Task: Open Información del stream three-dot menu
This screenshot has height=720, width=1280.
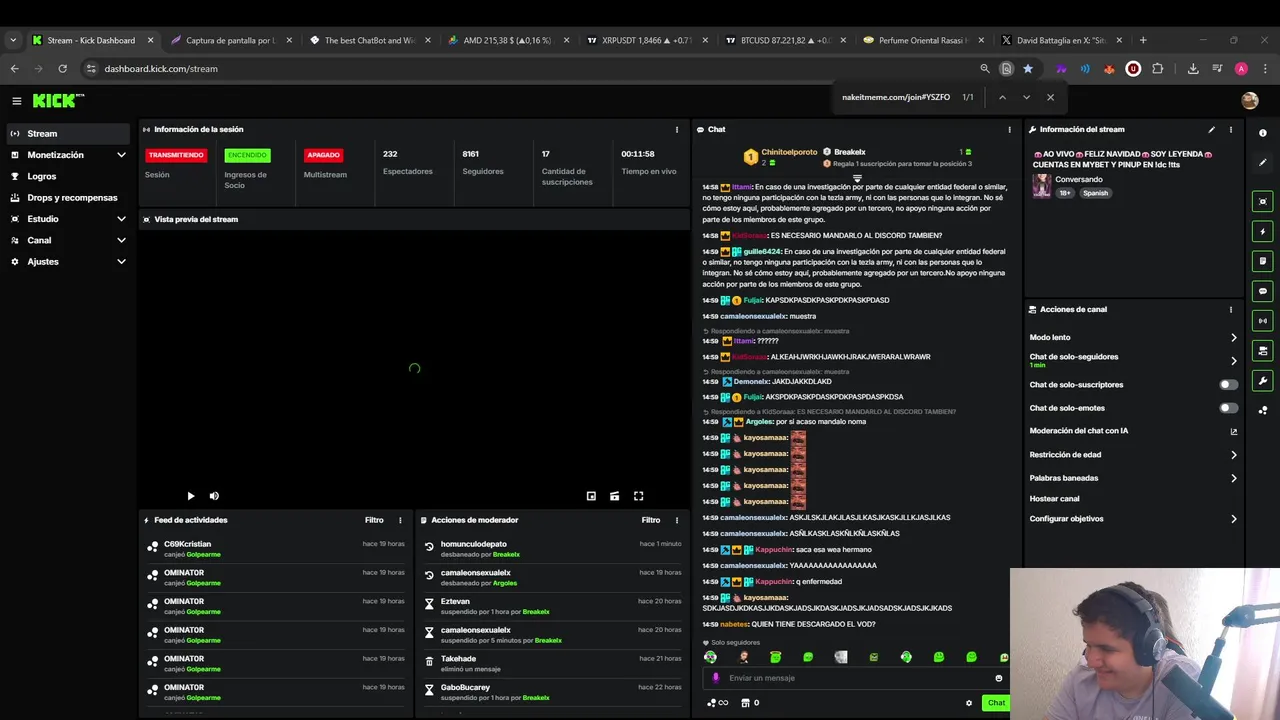Action: click(x=1231, y=129)
